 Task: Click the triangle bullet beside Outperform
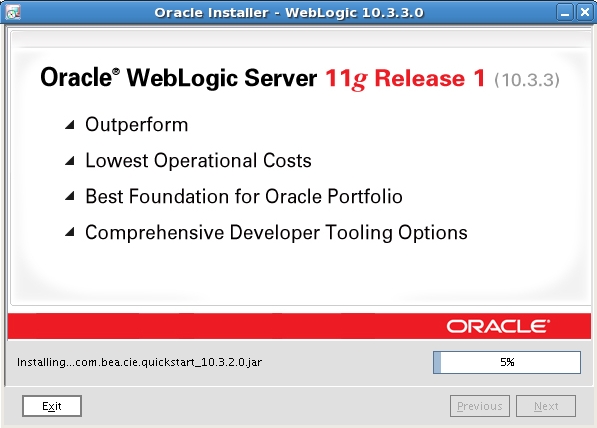pyautogui.click(x=70, y=125)
